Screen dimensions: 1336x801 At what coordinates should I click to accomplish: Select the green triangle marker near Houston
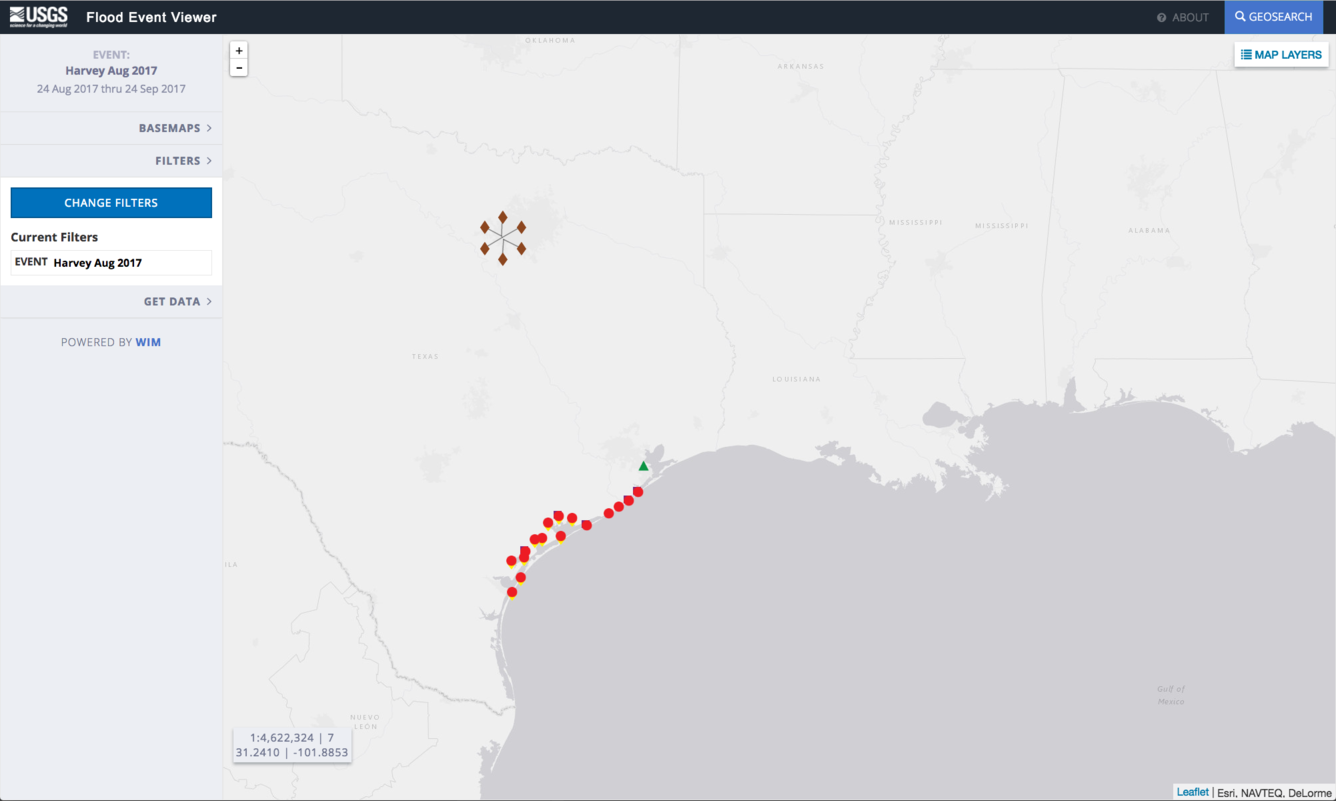(x=644, y=466)
